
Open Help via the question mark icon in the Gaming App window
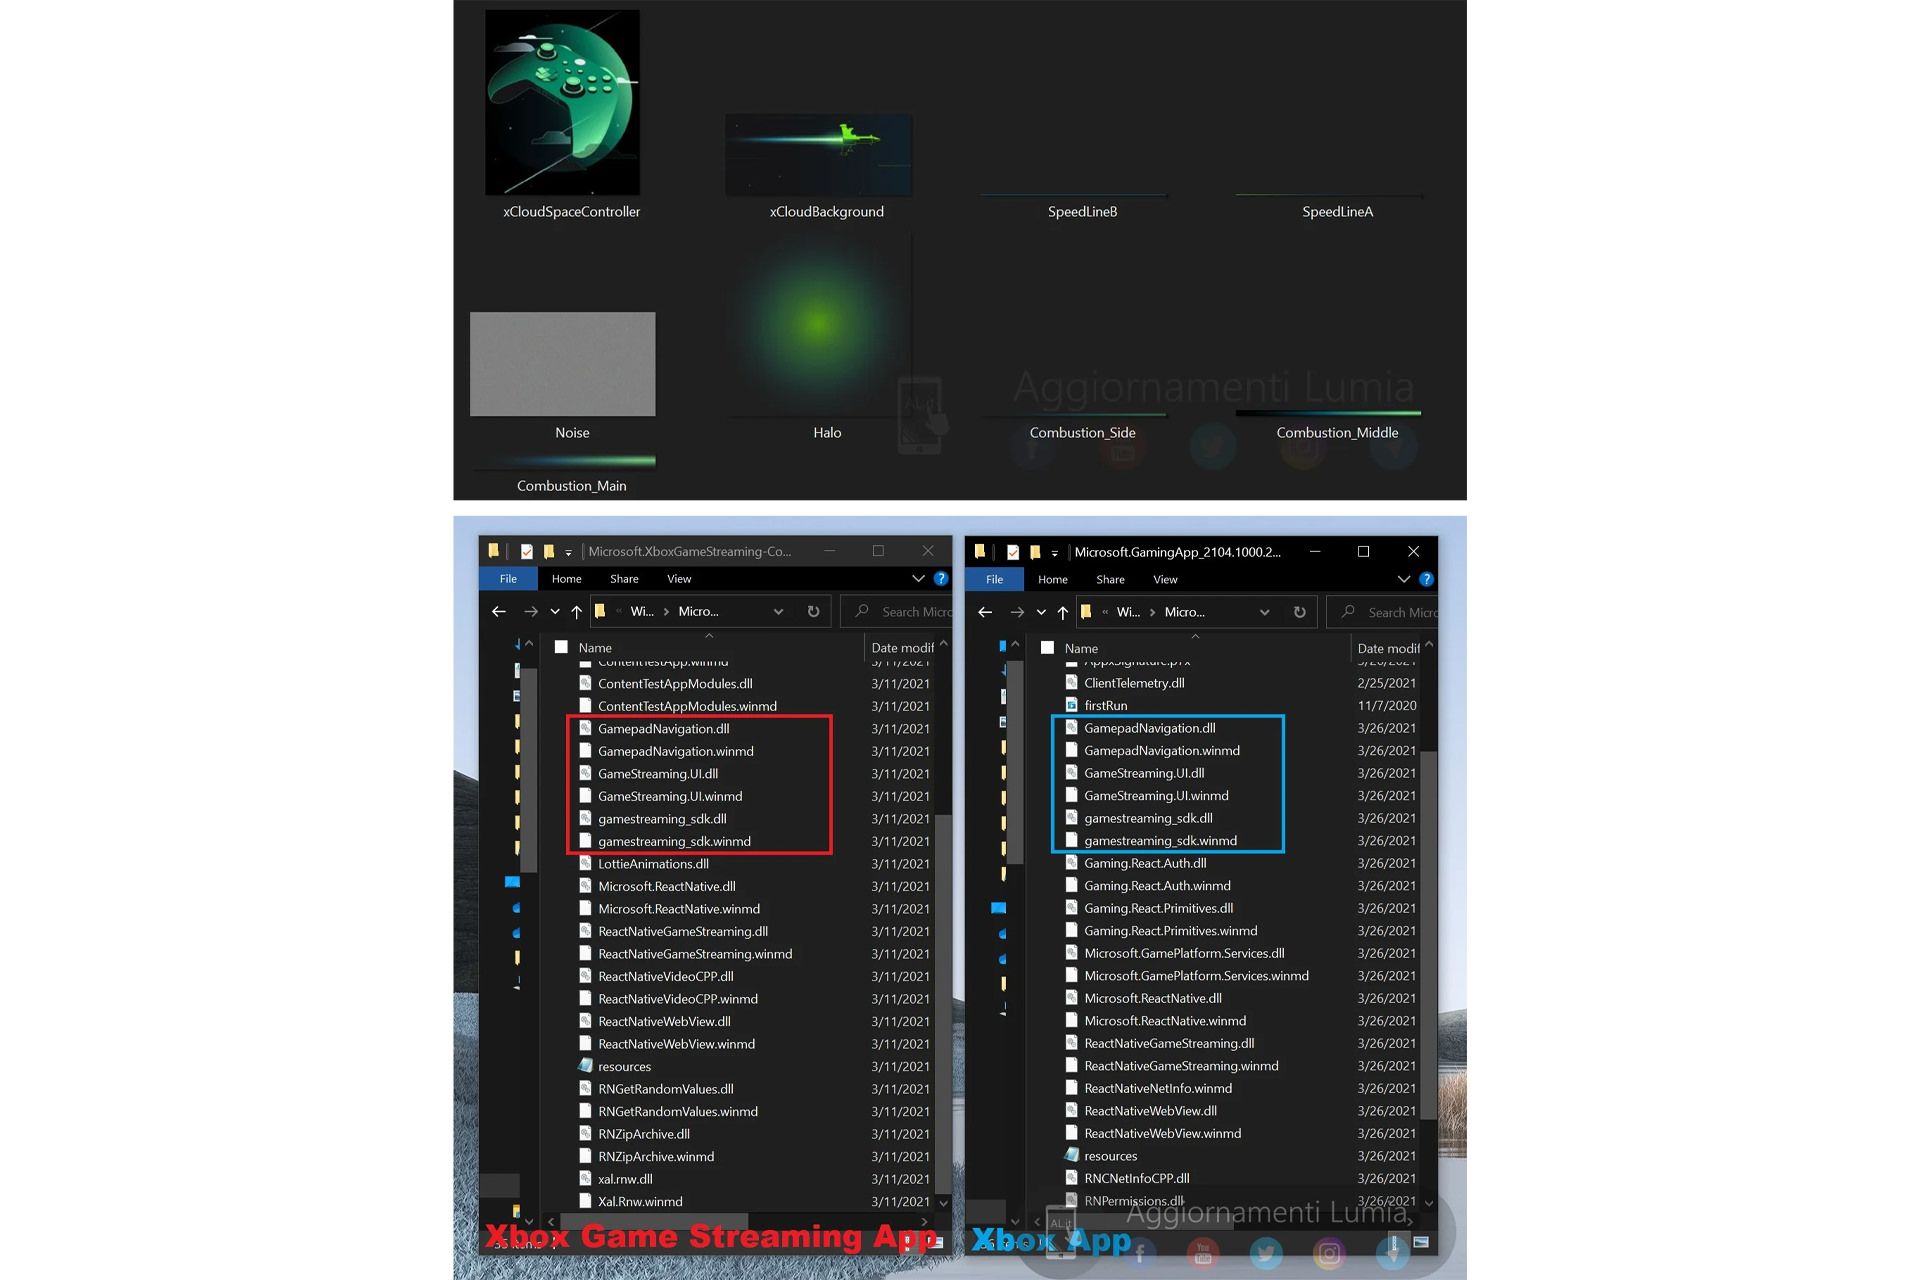(1426, 580)
